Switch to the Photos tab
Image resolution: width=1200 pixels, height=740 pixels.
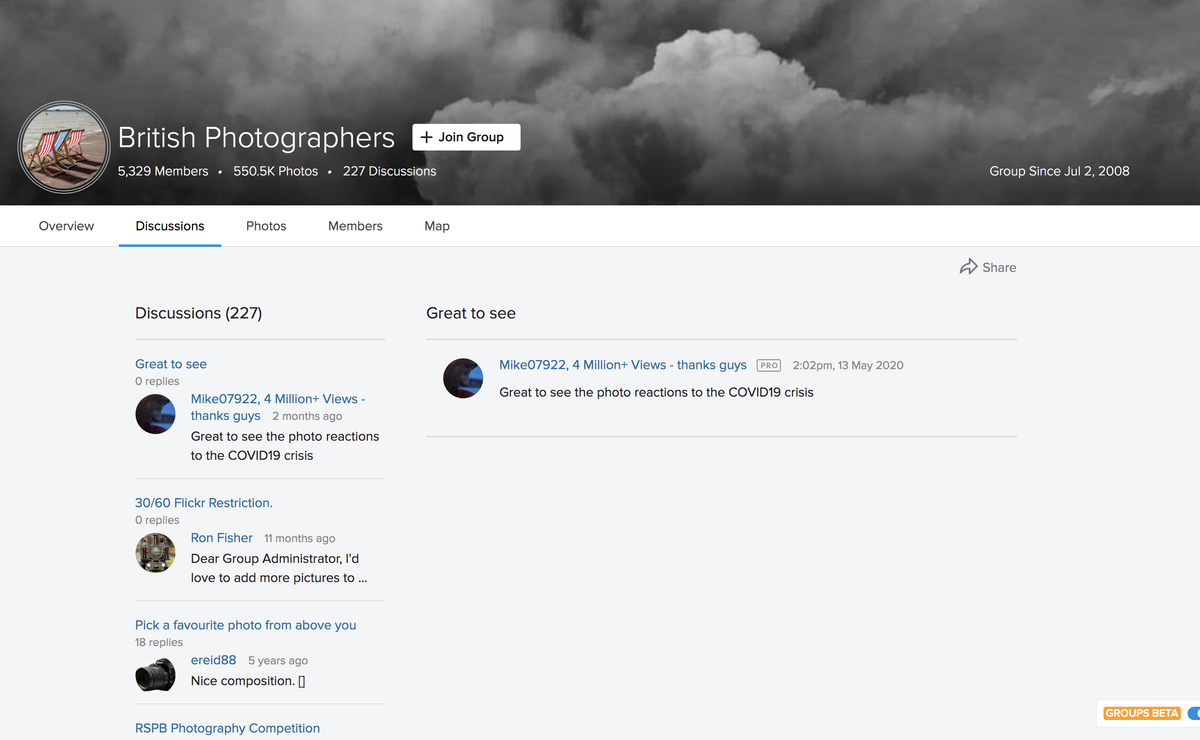266,226
